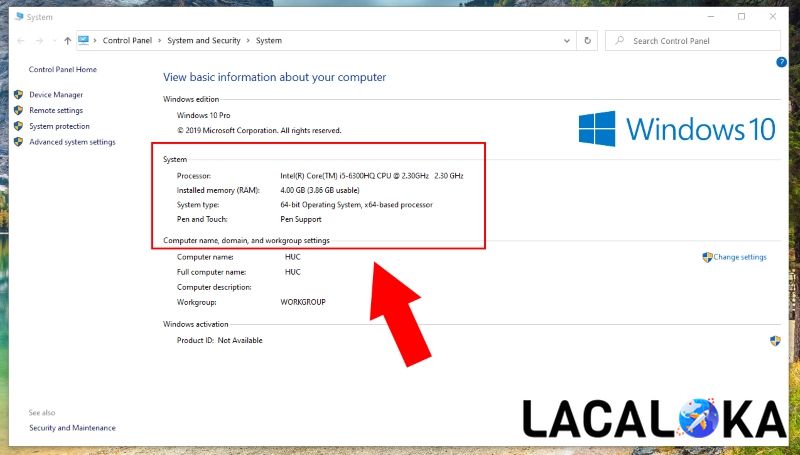Viewport: 800px width, 455px height.
Task: Click the Windows 10 logo image
Action: point(677,129)
